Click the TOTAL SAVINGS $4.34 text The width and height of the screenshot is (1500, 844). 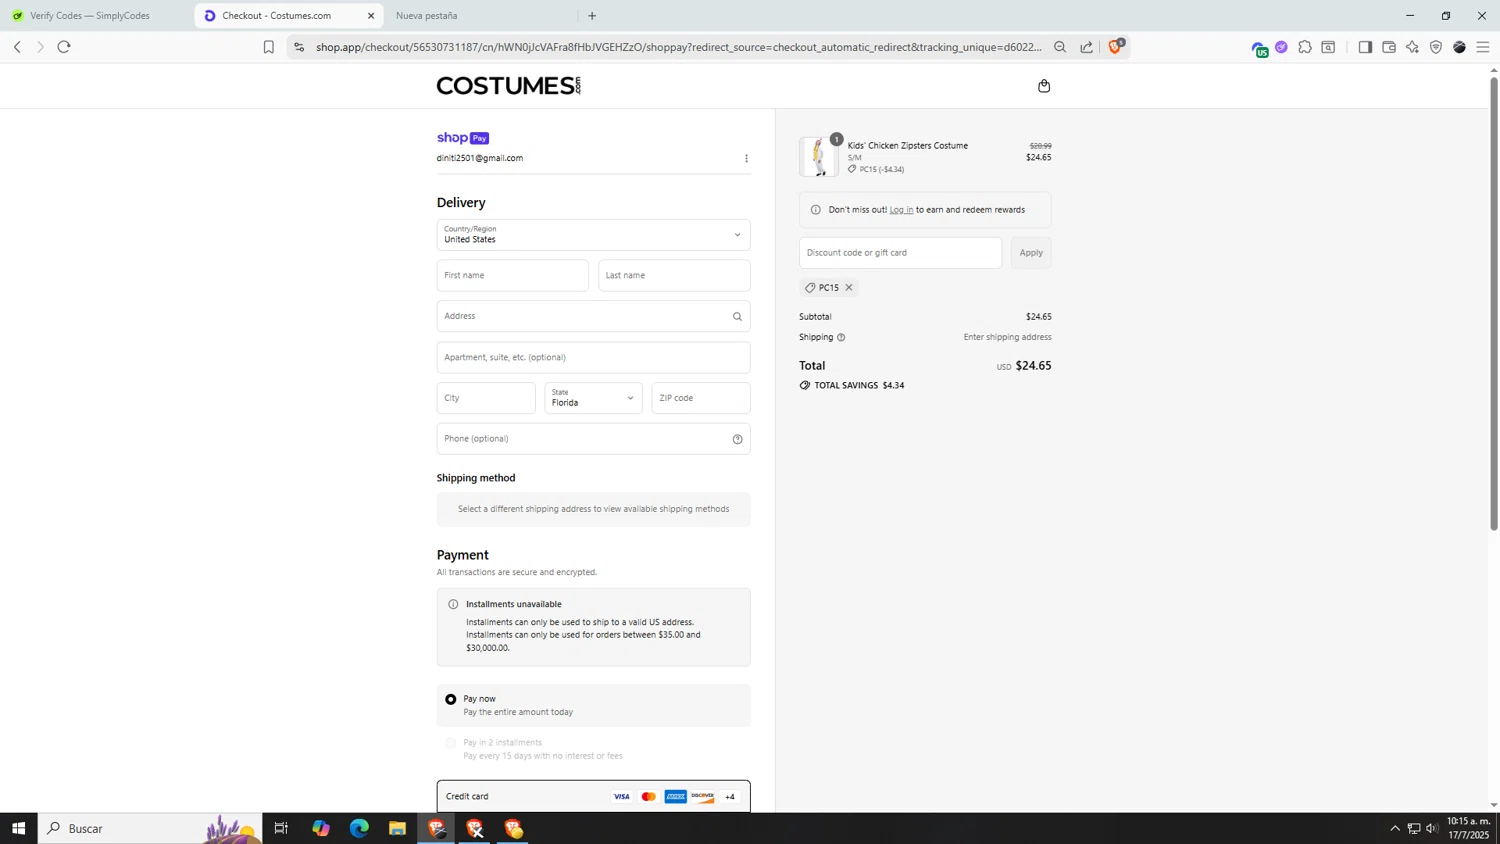tap(859, 386)
